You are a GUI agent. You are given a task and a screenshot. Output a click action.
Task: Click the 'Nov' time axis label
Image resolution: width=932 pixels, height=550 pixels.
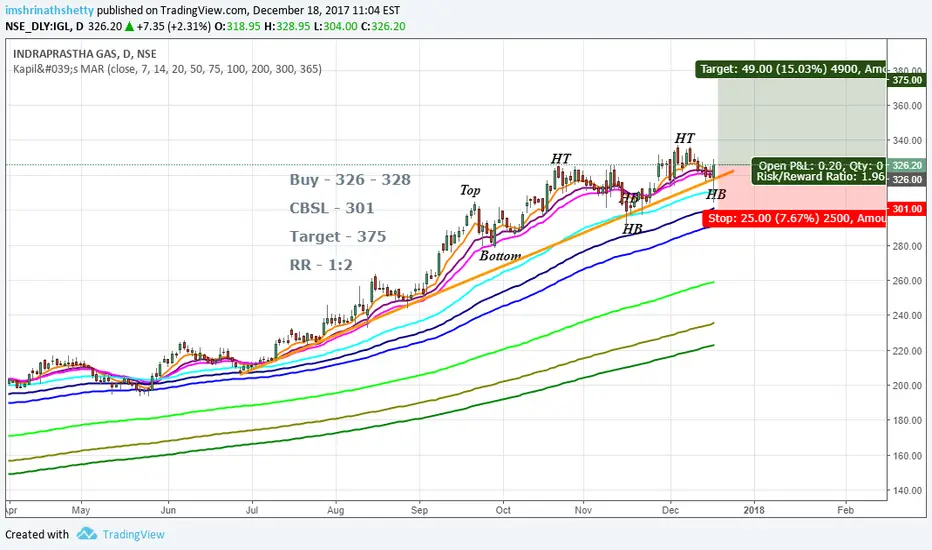click(x=583, y=510)
